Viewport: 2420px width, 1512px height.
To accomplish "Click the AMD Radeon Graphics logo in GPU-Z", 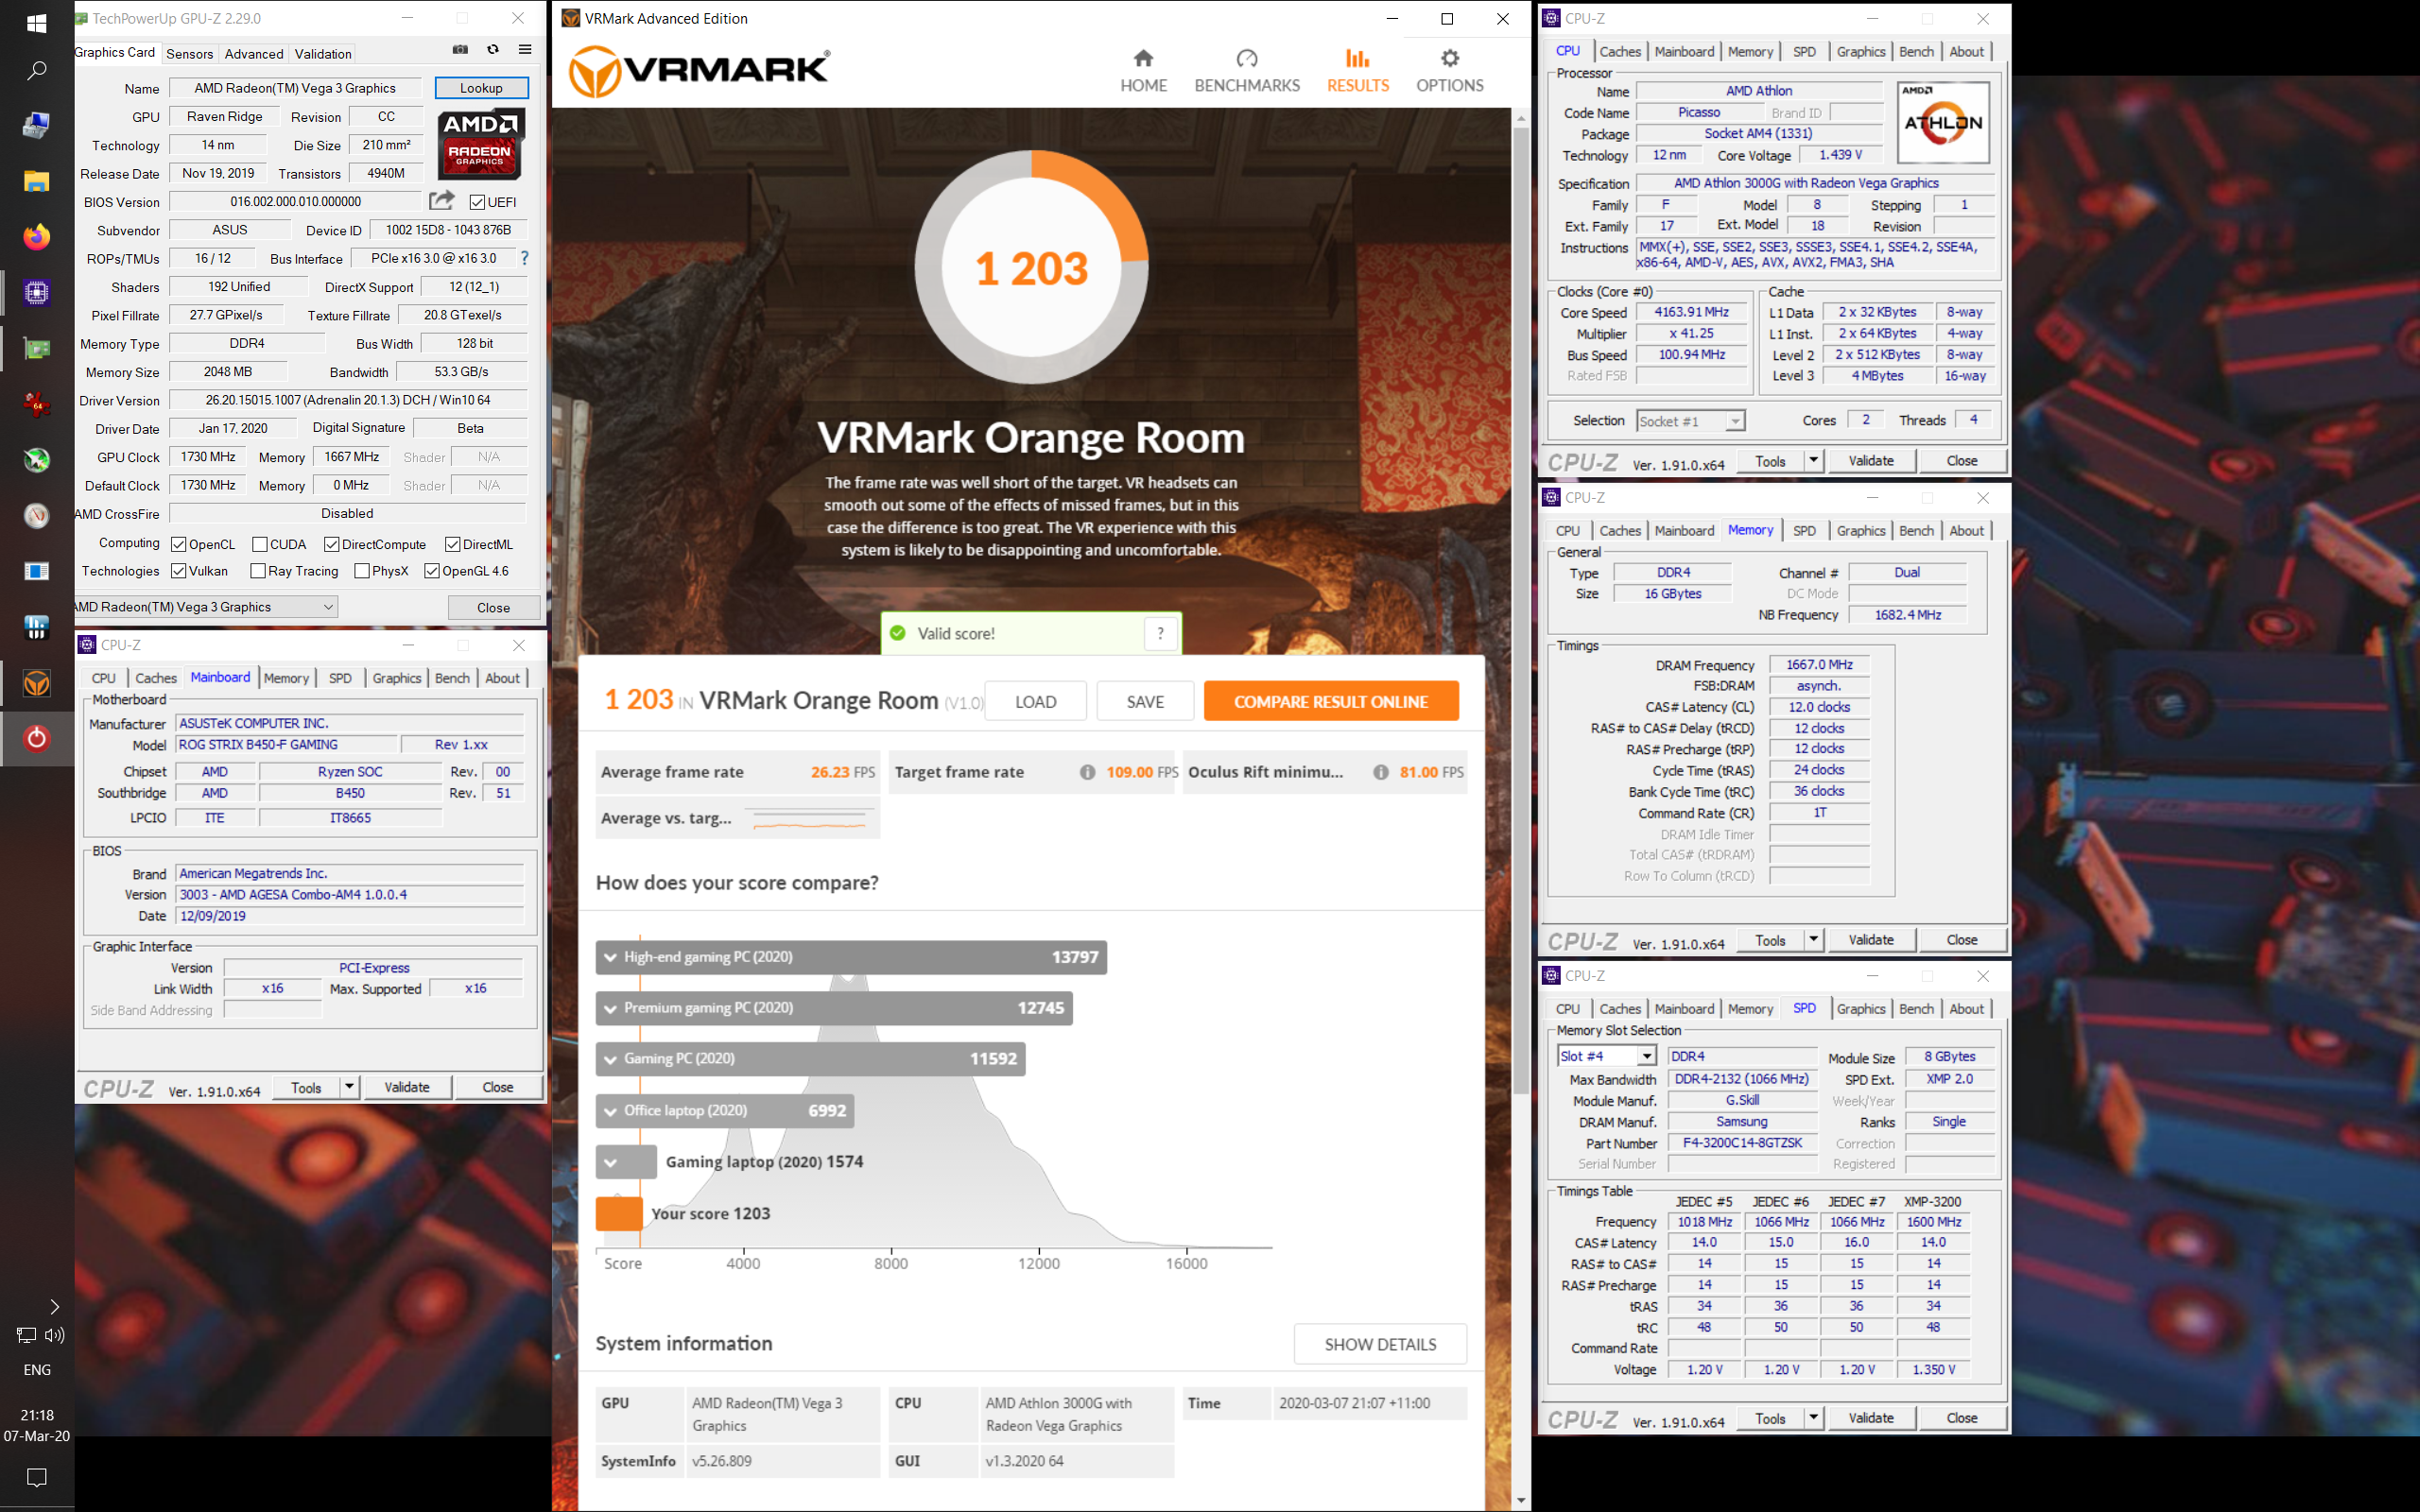I will click(x=481, y=145).
